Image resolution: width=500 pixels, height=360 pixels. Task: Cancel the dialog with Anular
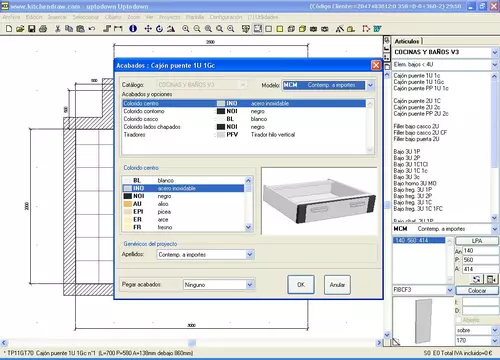click(x=337, y=285)
